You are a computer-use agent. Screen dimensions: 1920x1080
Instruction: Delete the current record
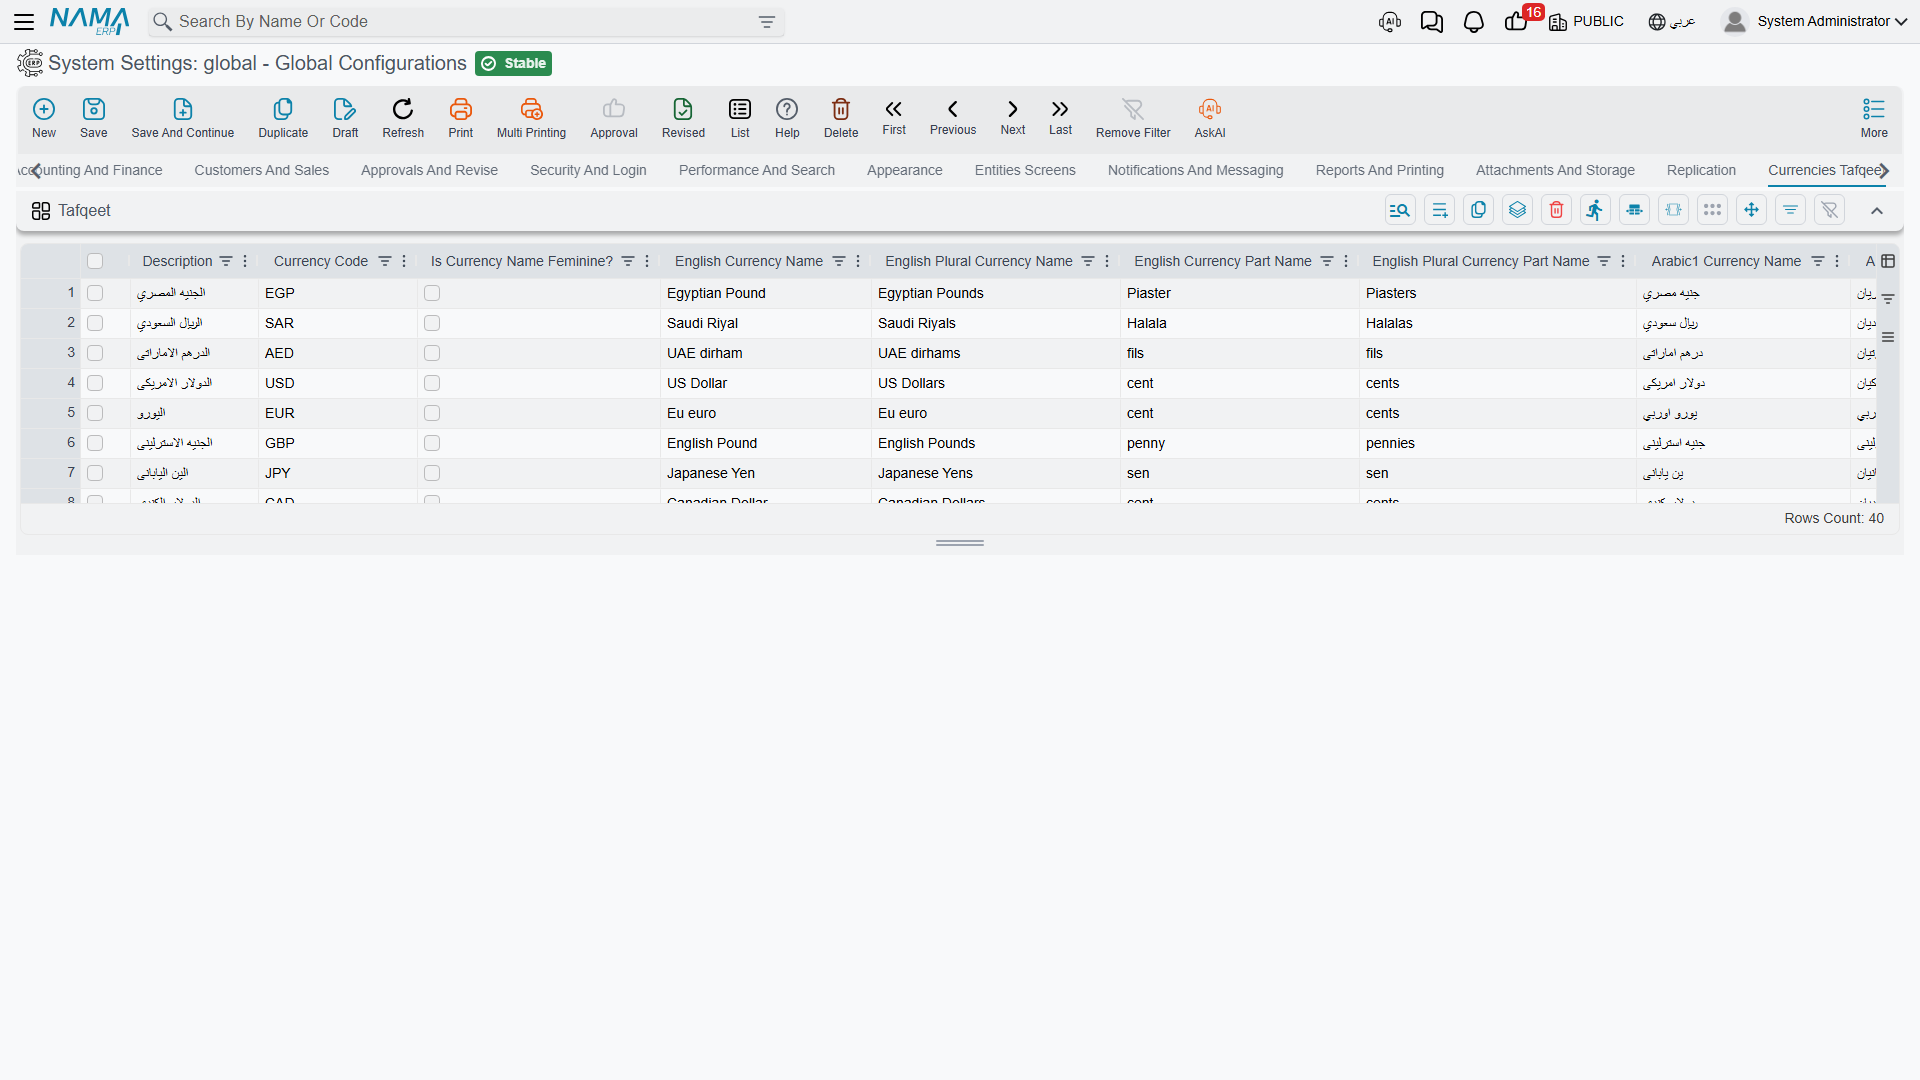[841, 118]
